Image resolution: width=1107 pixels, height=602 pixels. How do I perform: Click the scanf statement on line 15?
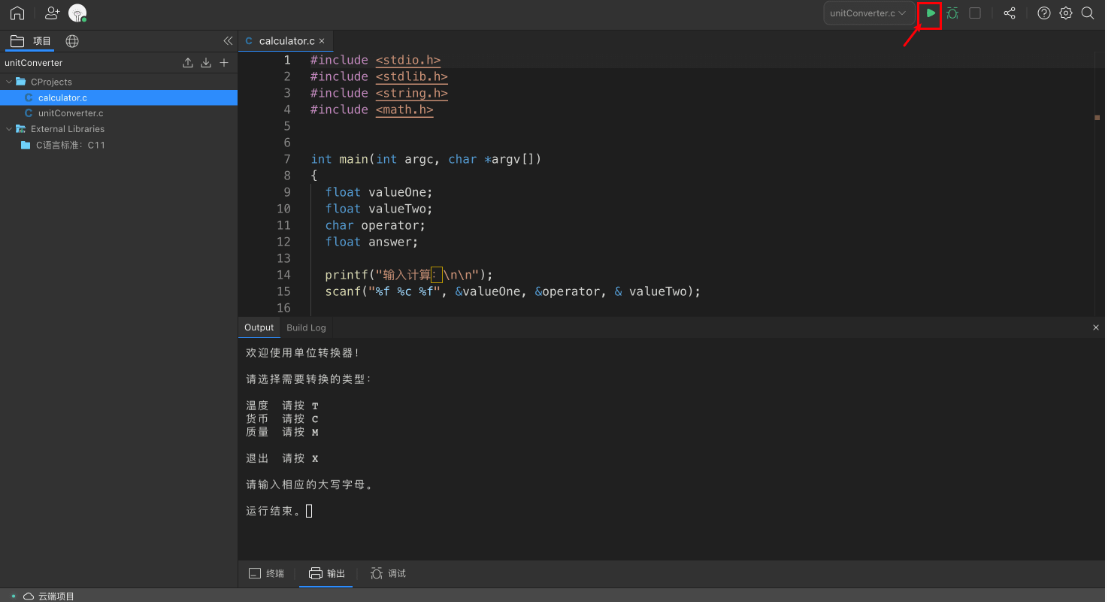[513, 291]
